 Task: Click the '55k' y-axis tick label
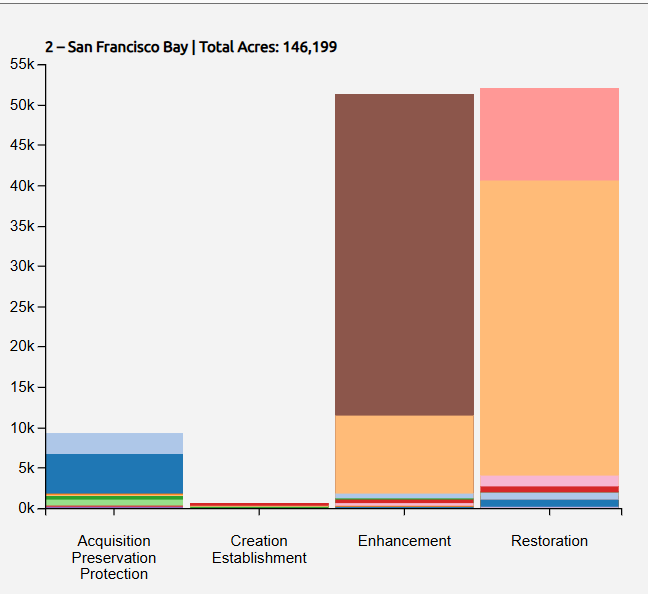(23, 64)
